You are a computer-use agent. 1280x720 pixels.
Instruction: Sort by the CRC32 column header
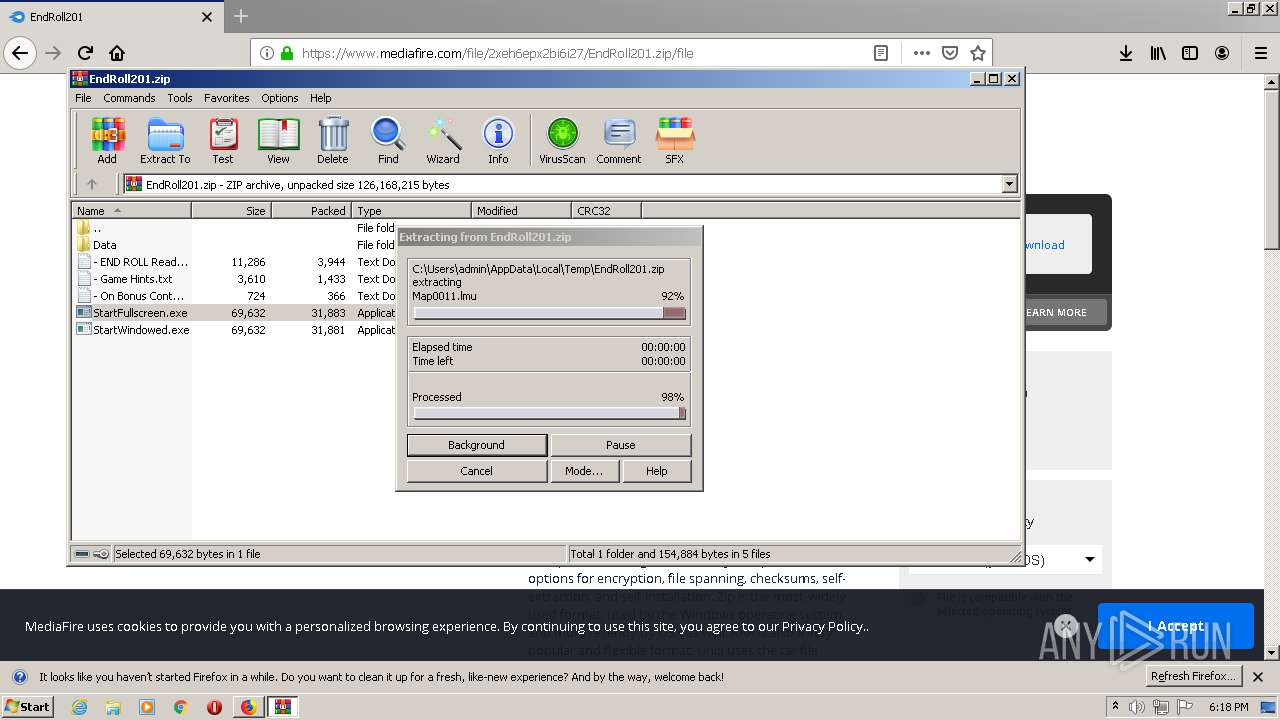click(x=606, y=210)
